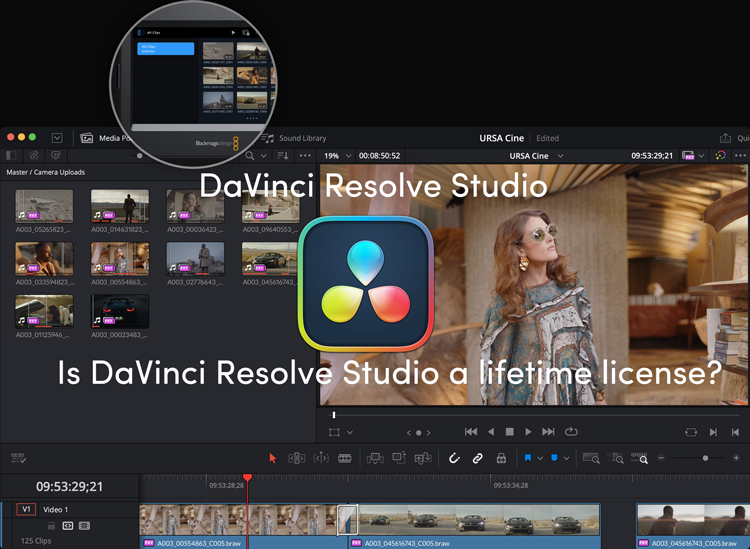
Task: Click the V1 track destination button
Action: click(26, 509)
